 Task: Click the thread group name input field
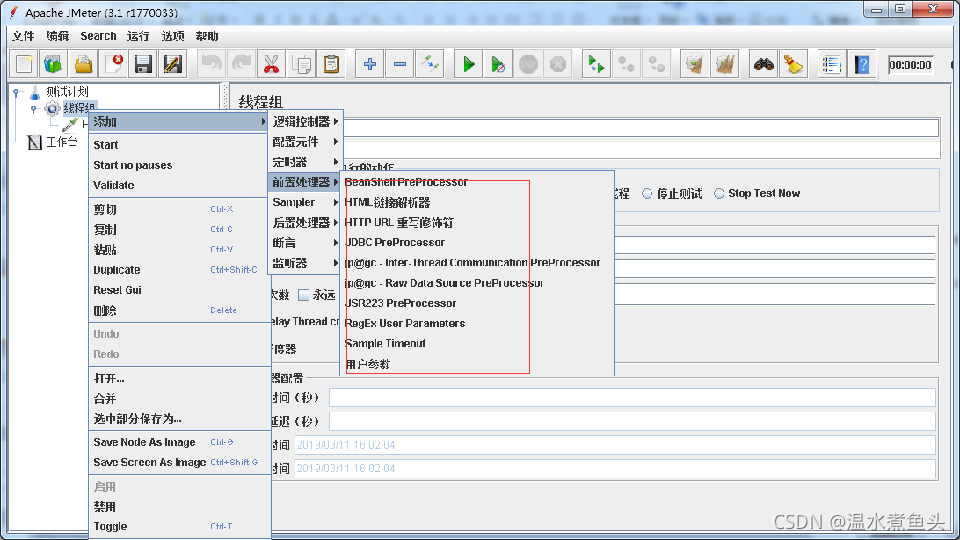coord(640,128)
